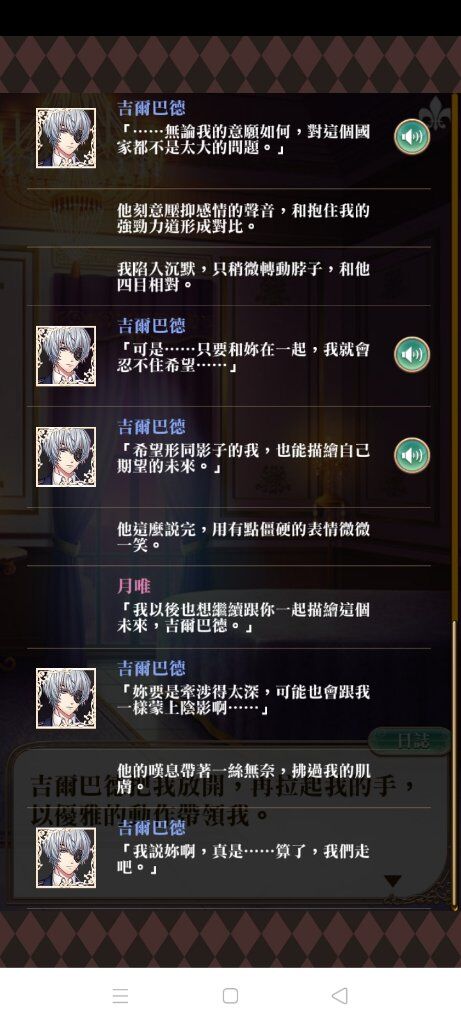This screenshot has height=1024, width=461.
Task: Tap portrait beside 期望的未來 line
Action: coord(66,456)
